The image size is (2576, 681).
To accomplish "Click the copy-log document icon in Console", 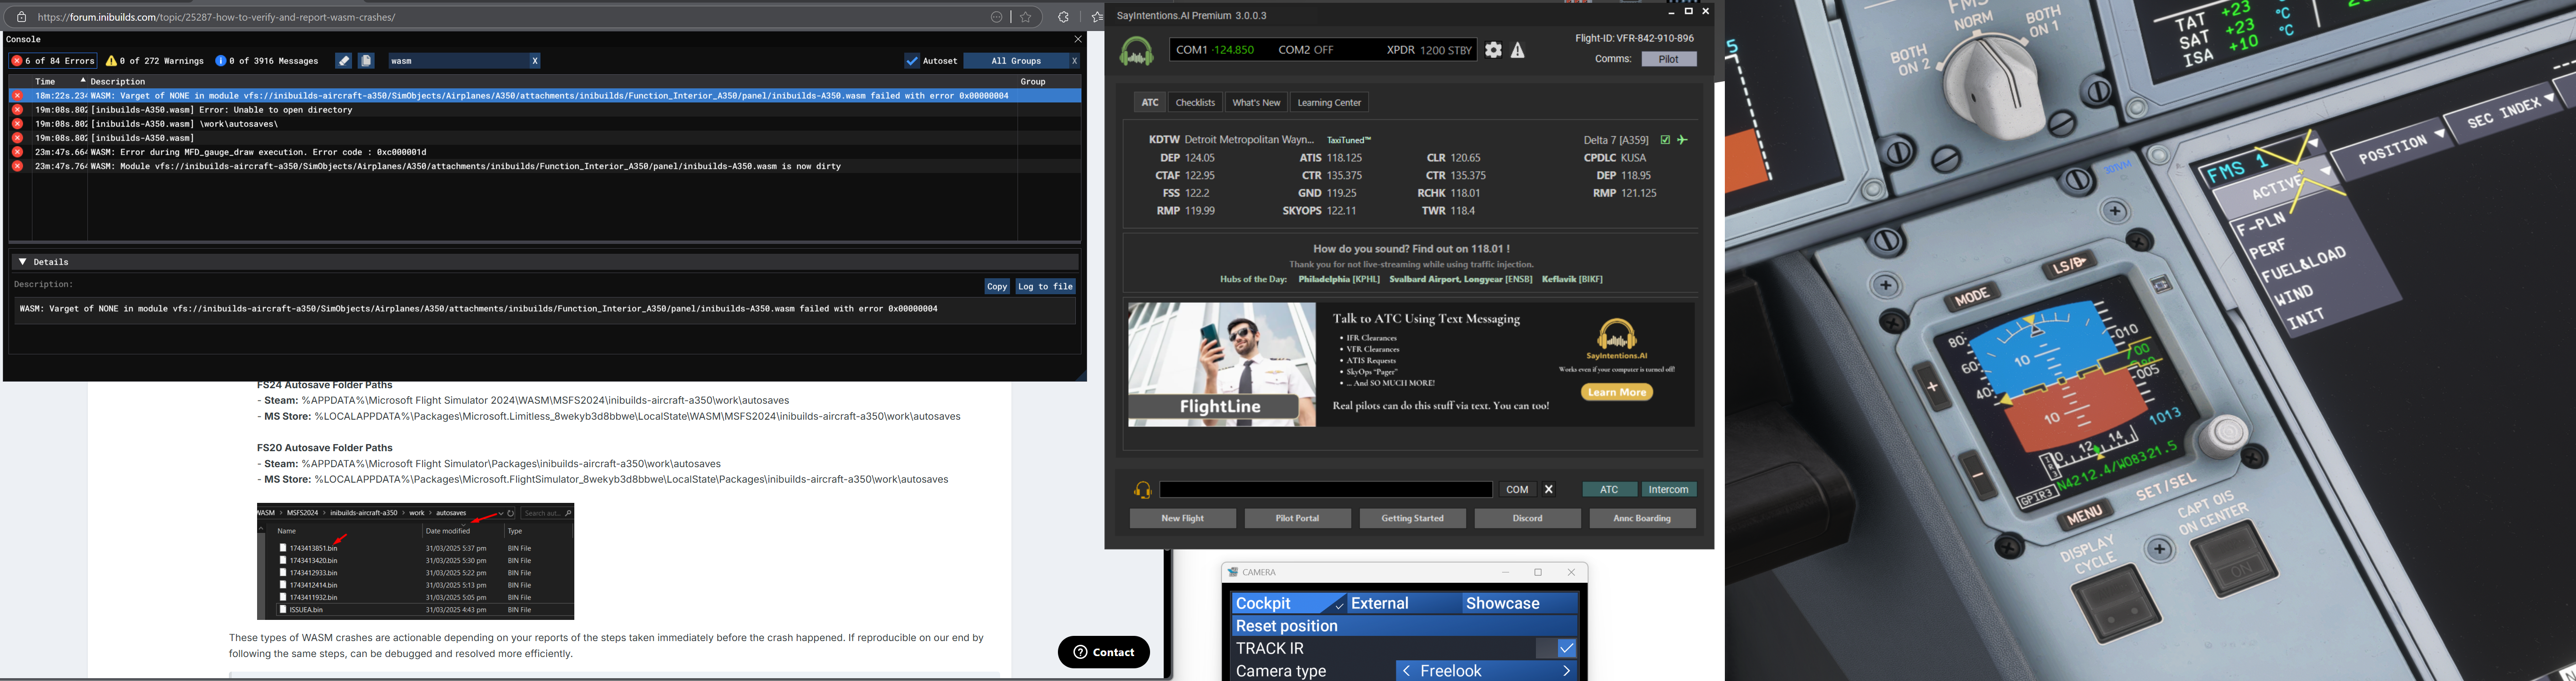I will 367,61.
